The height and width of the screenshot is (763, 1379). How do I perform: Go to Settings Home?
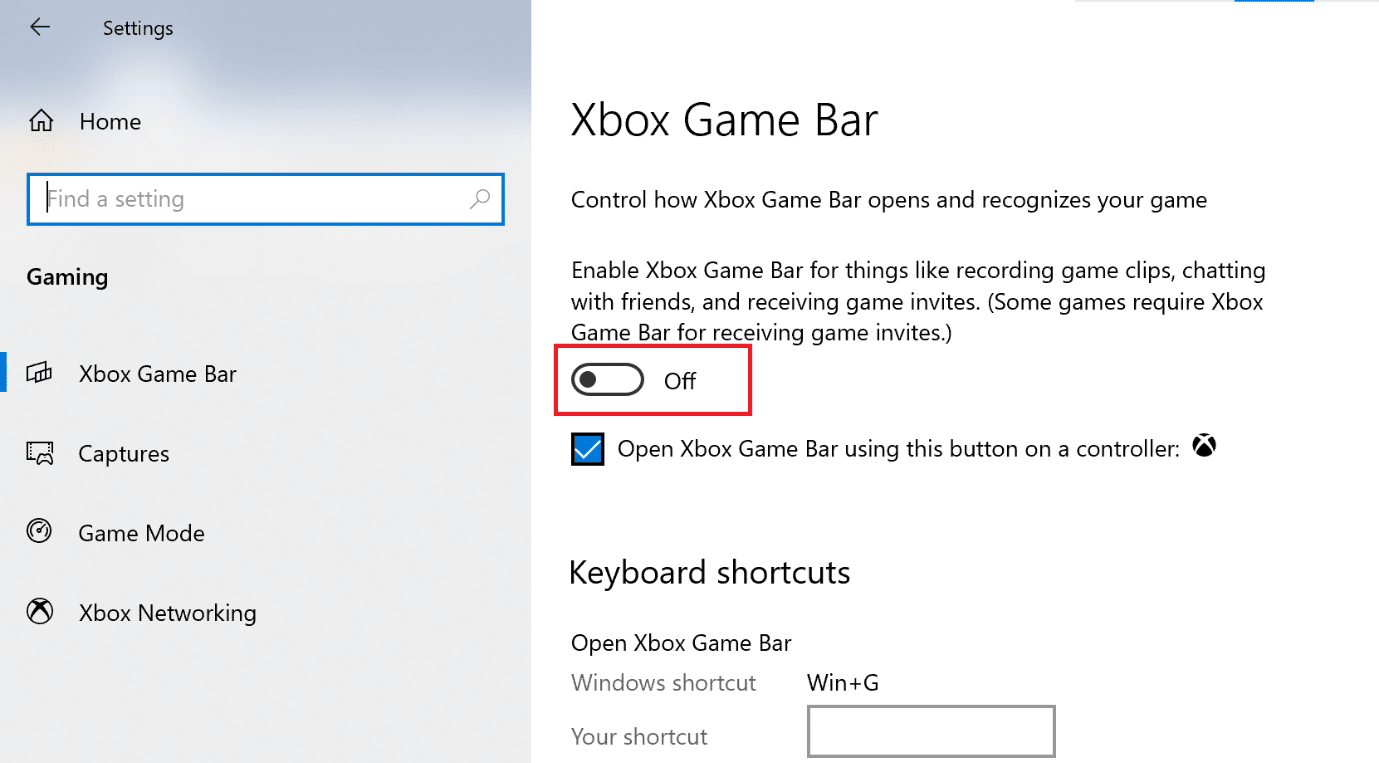pos(109,120)
